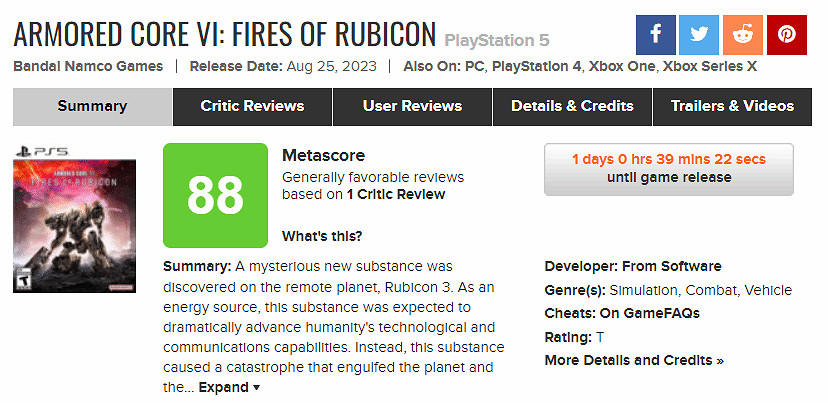Switch to the Critic Reviews tab
Viewport: 828px width, 403px height.
(252, 106)
